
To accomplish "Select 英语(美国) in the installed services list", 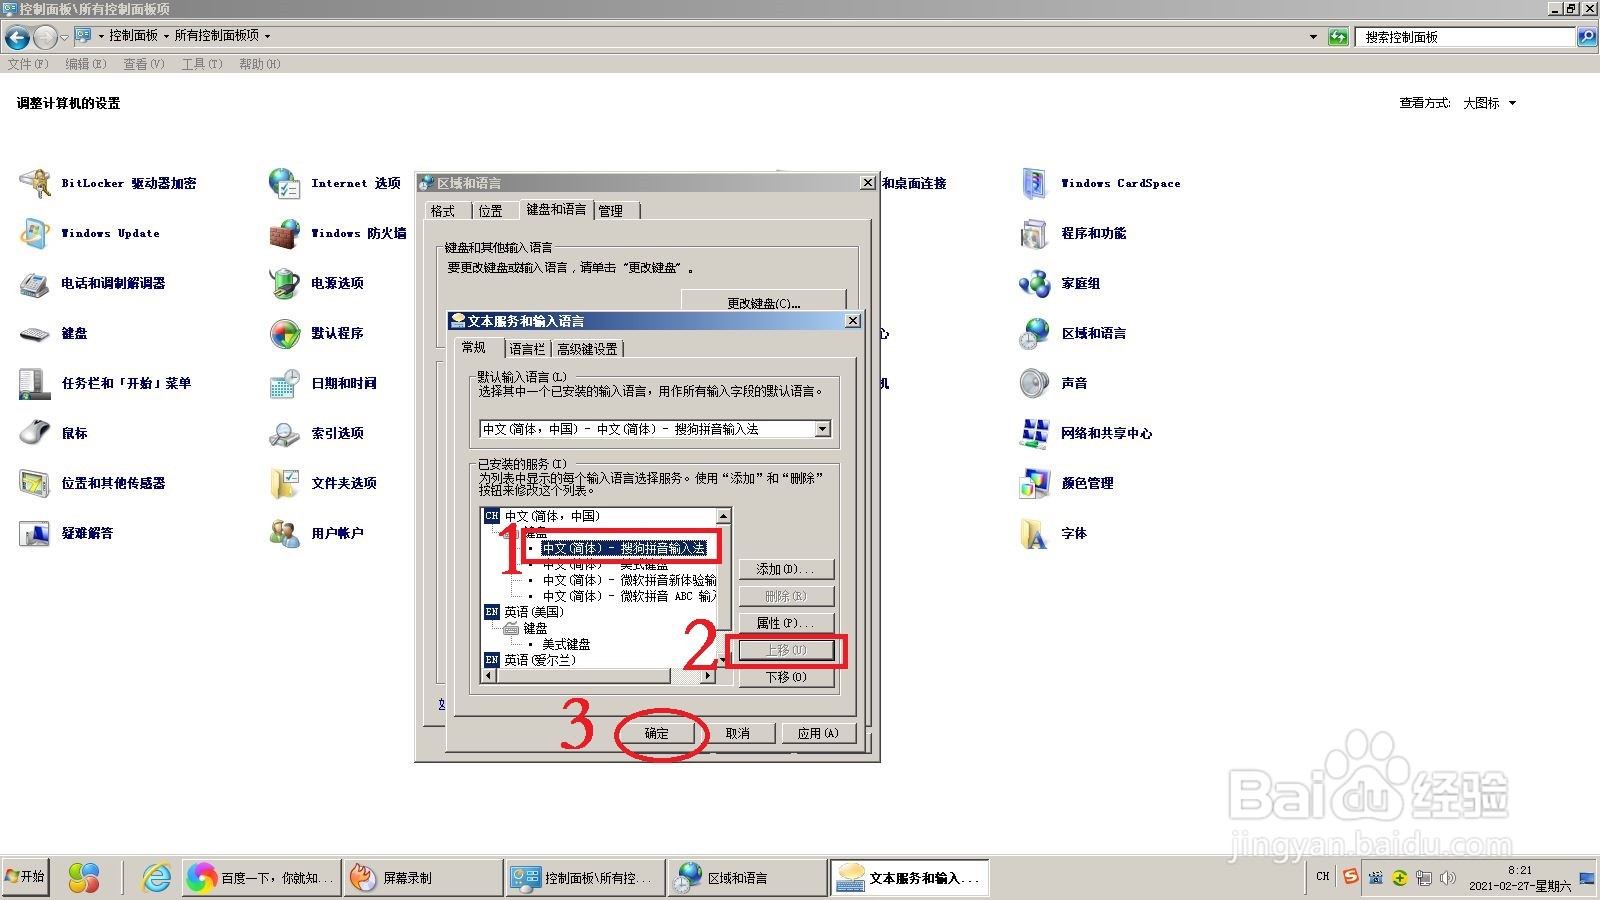I will [x=530, y=611].
